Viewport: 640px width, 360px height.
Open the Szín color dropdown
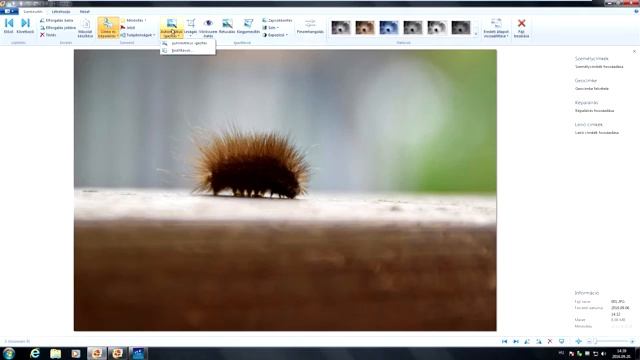point(271,28)
